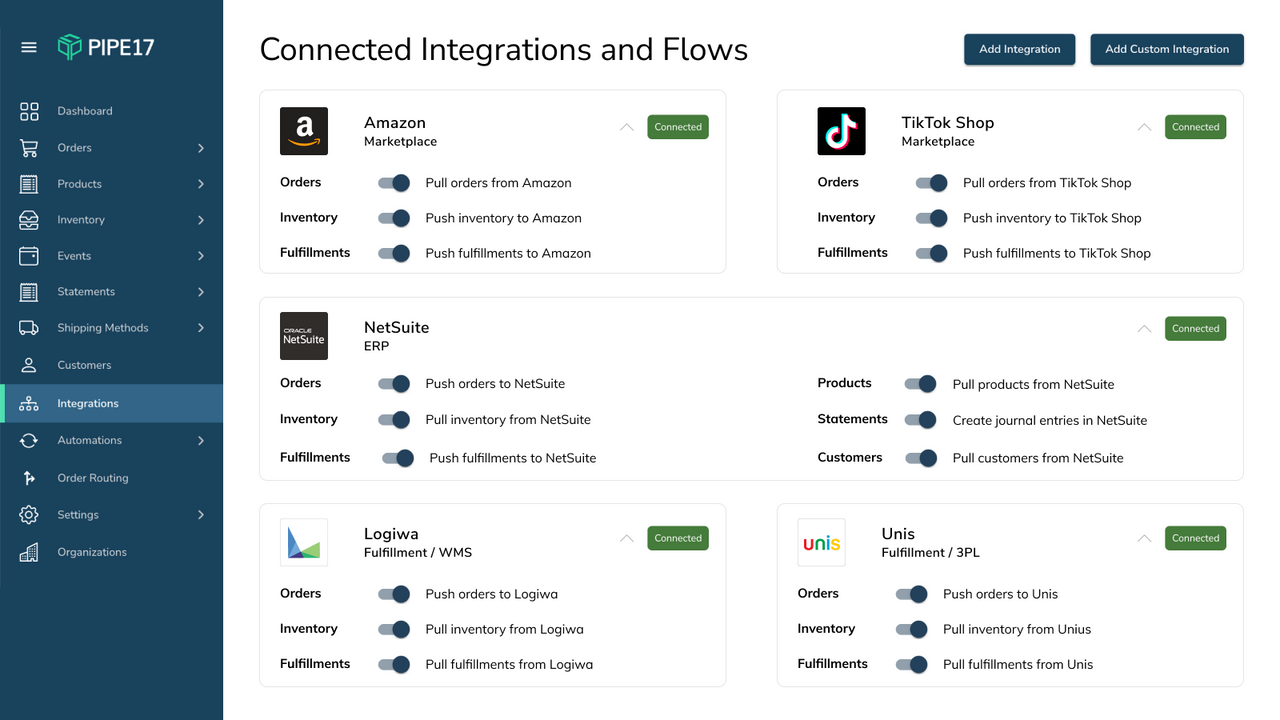Toggle Push fulfillments to Amazon
This screenshot has height=720, width=1280.
click(x=394, y=253)
